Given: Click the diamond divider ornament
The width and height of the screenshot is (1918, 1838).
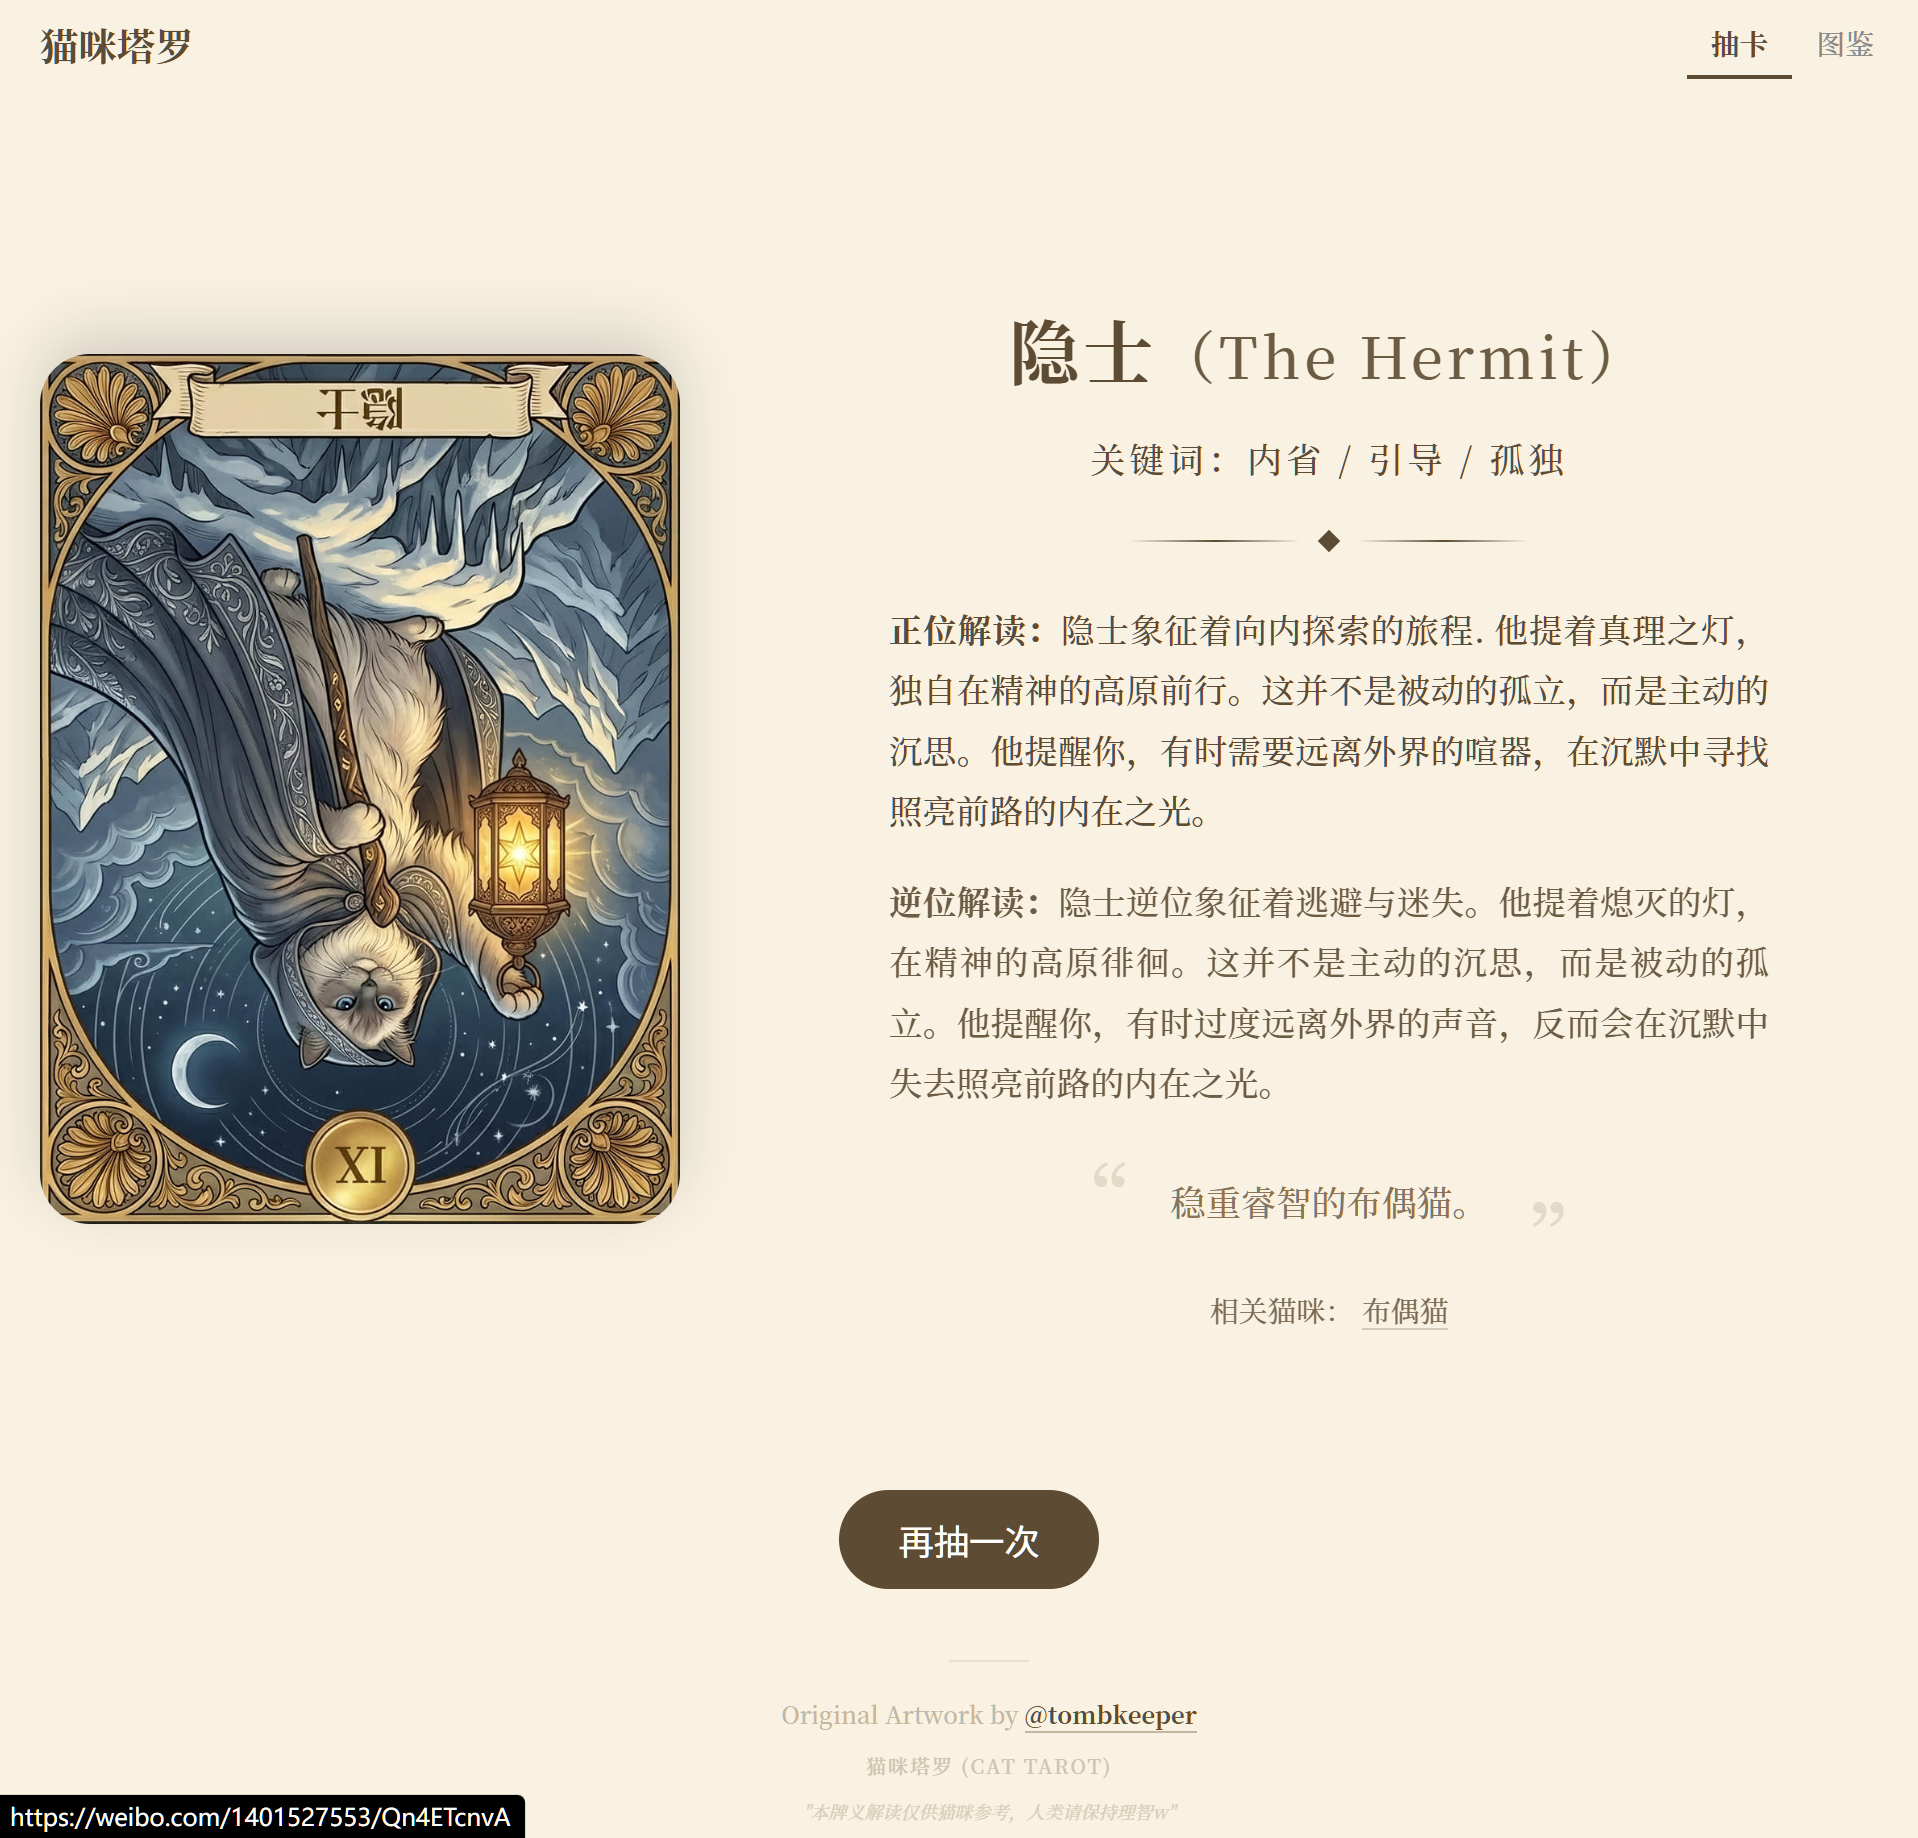Looking at the screenshot, I should pyautogui.click(x=1328, y=541).
